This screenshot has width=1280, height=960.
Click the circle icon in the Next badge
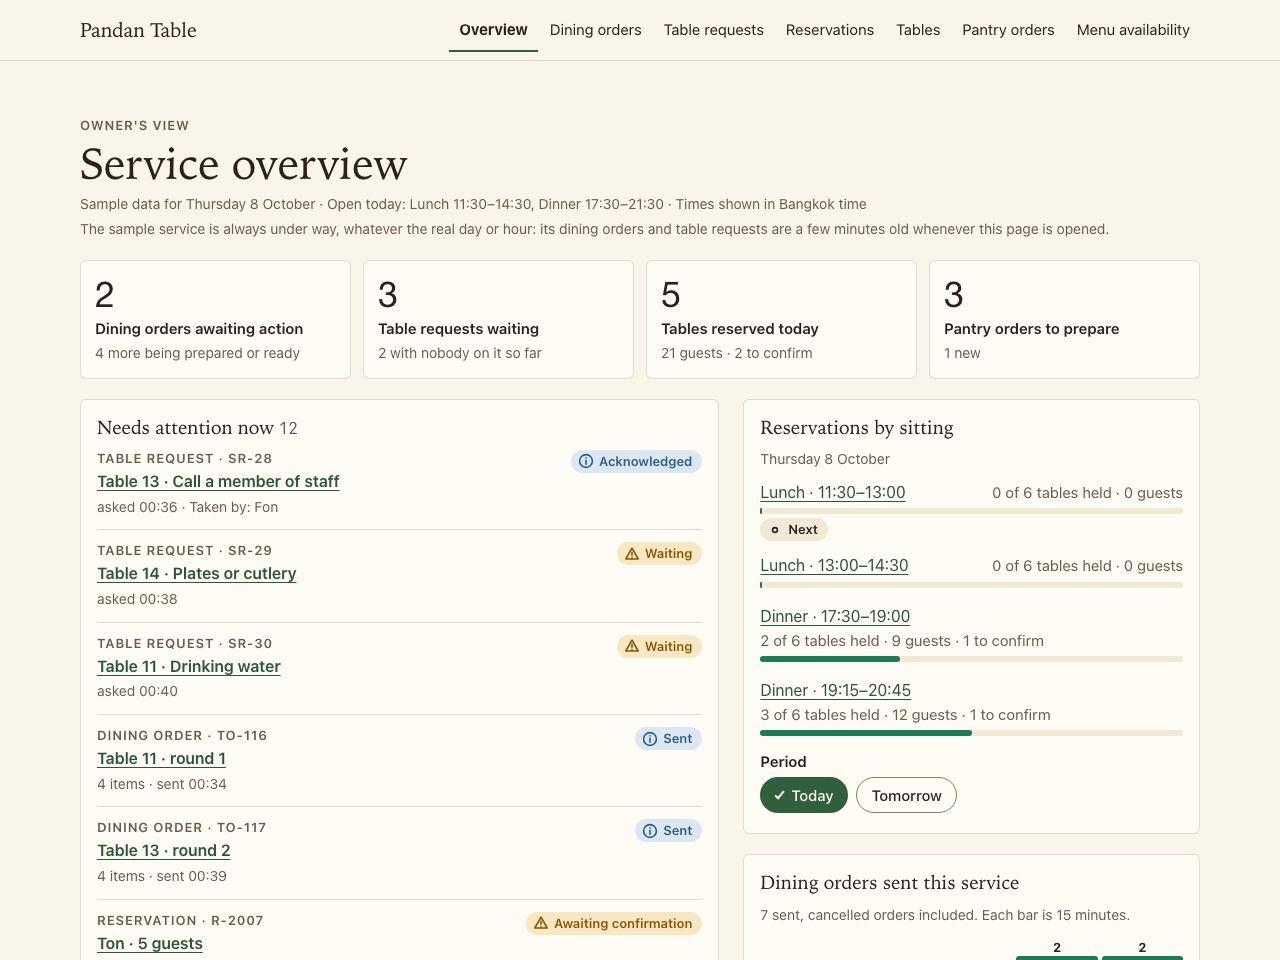(775, 530)
